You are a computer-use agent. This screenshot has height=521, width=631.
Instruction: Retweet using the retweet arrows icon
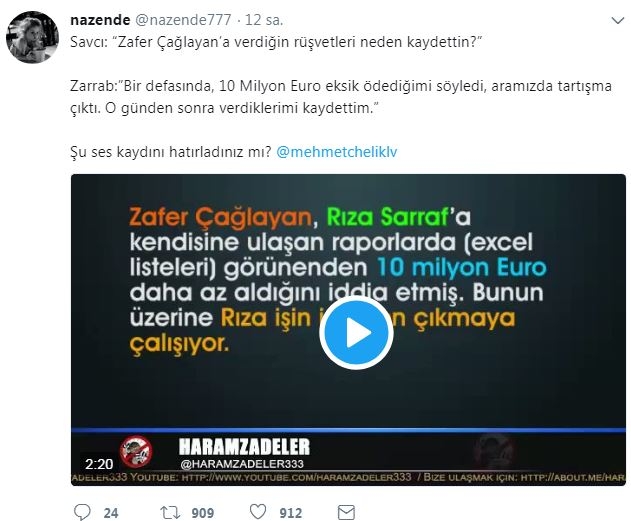pos(170,513)
